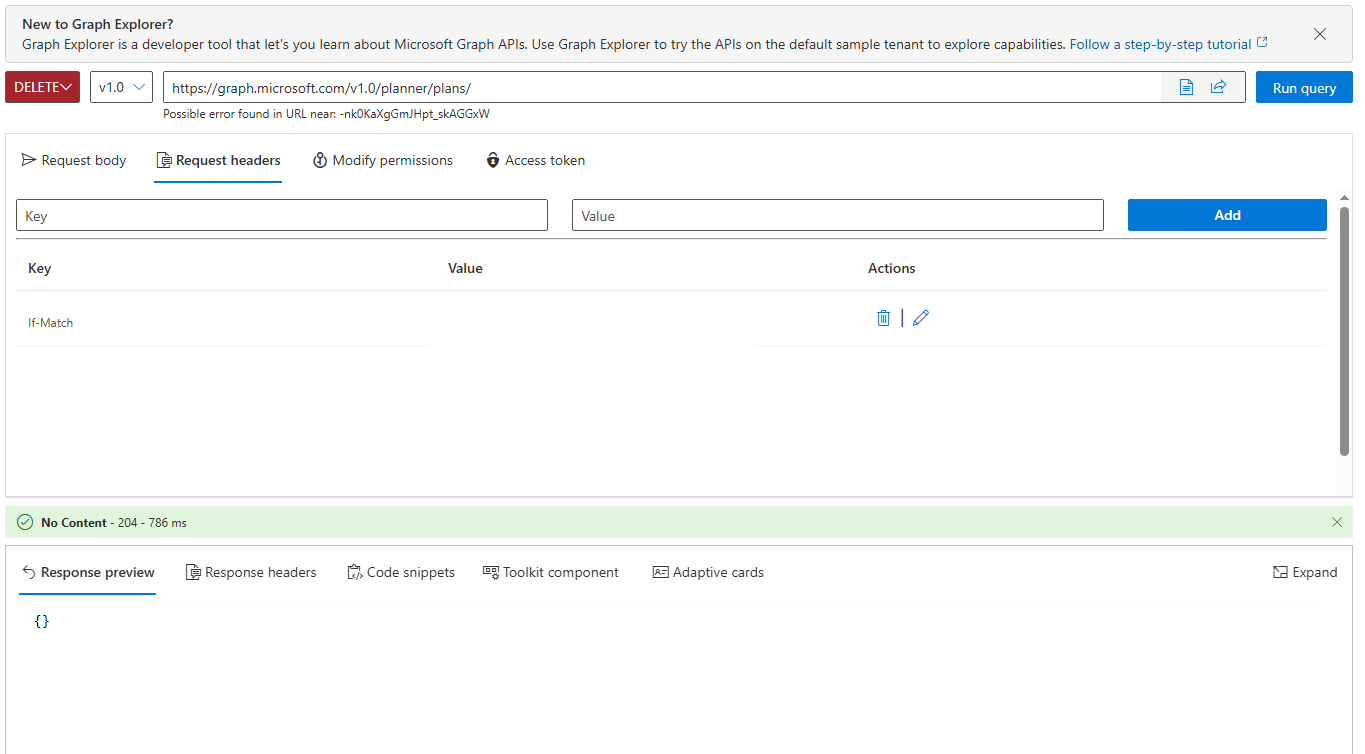Focus the header Key input field
This screenshot has width=1365, height=754.
pyautogui.click(x=282, y=215)
